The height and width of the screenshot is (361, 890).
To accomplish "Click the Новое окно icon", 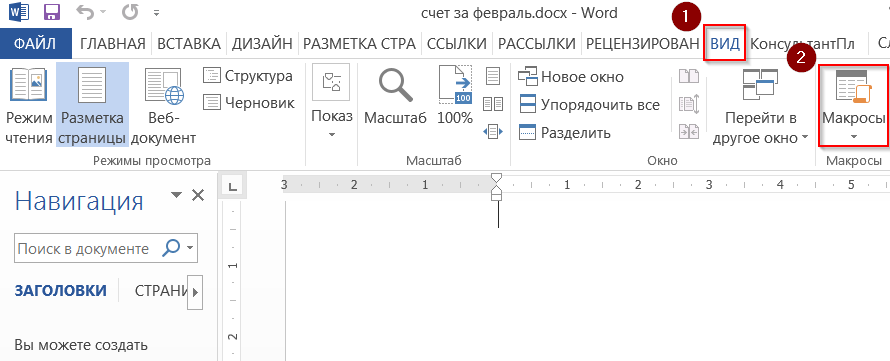I will tap(527, 76).
